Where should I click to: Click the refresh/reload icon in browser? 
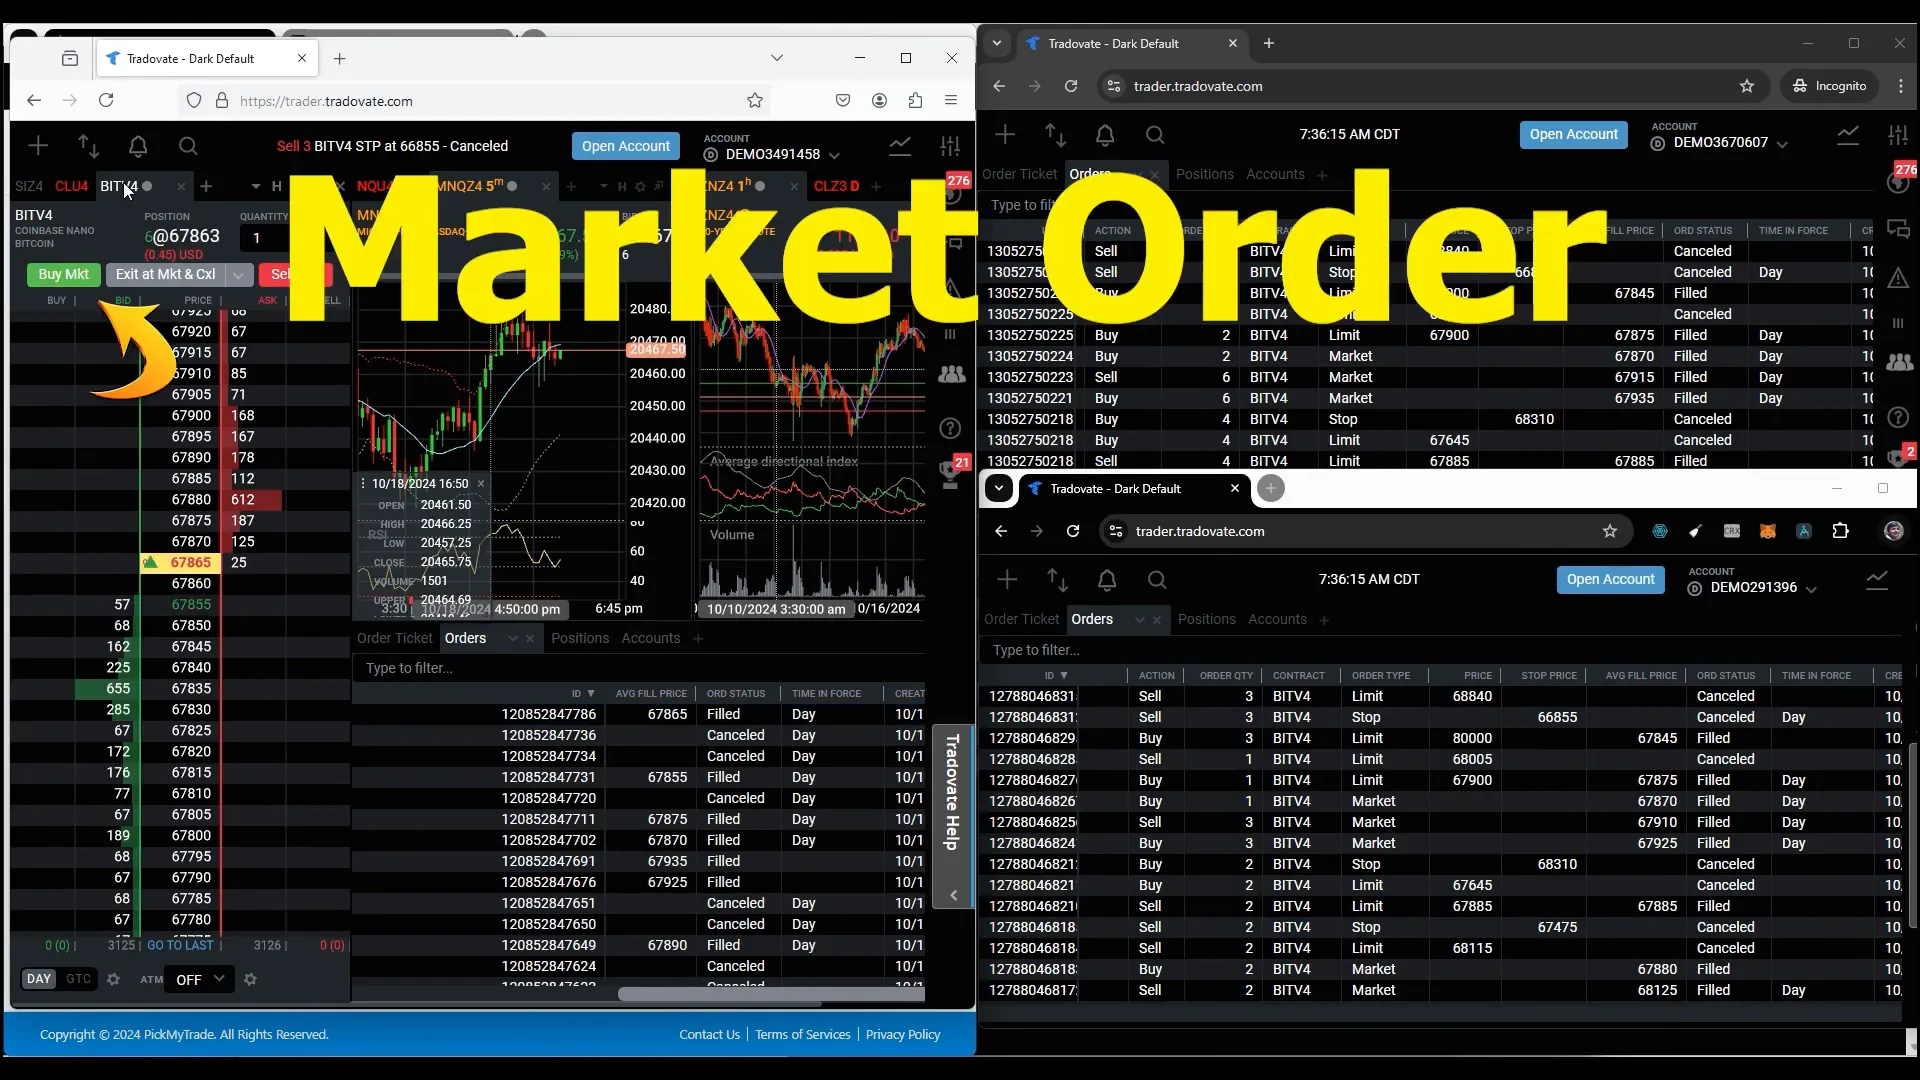point(105,100)
